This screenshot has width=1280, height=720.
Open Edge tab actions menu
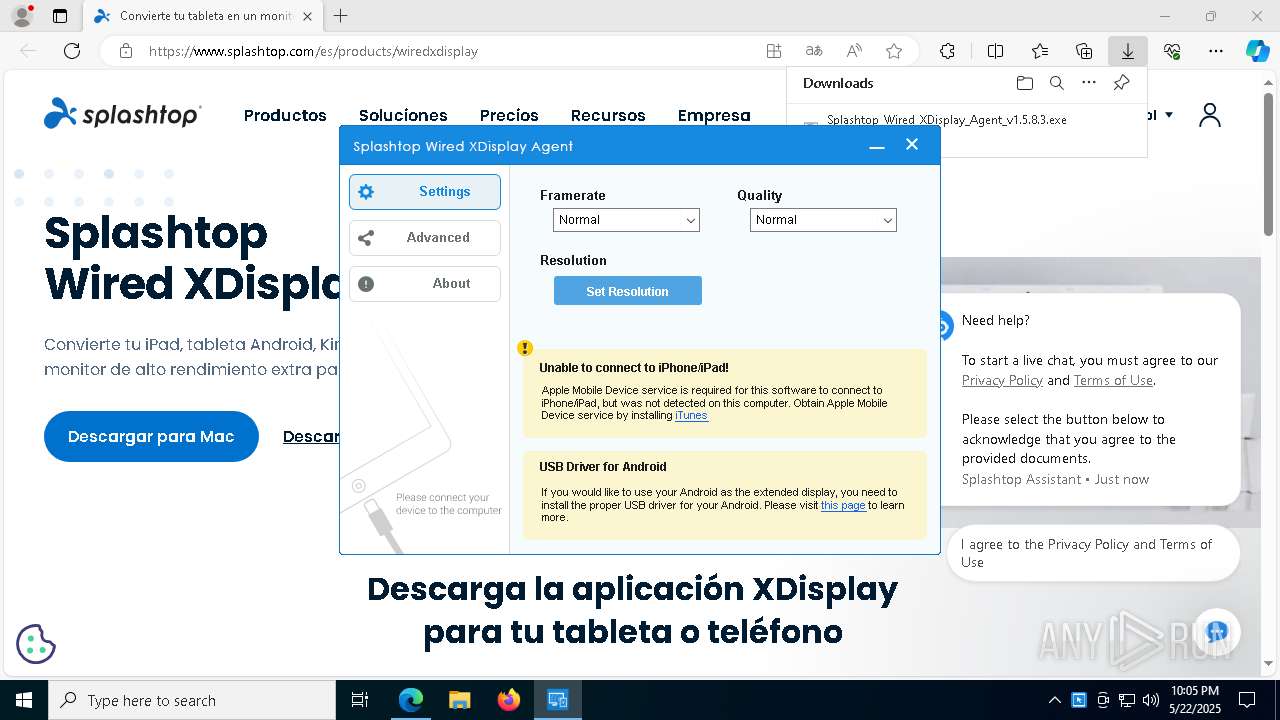pyautogui.click(x=60, y=16)
